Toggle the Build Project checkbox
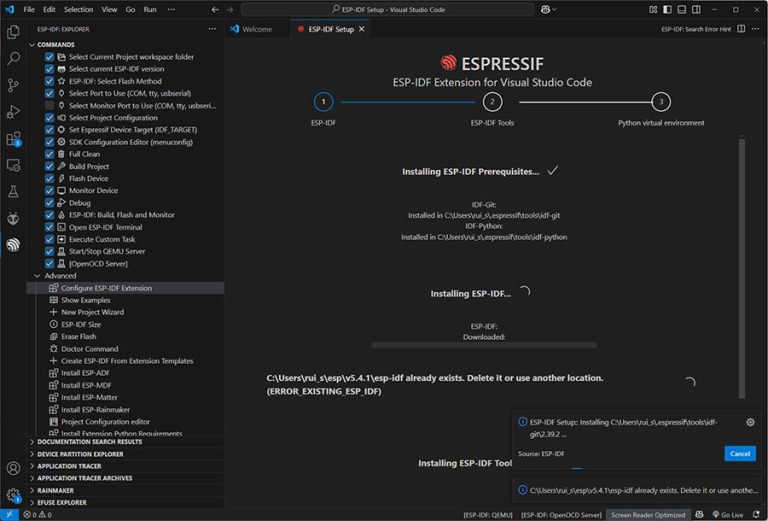The image size is (768, 521). [x=49, y=166]
